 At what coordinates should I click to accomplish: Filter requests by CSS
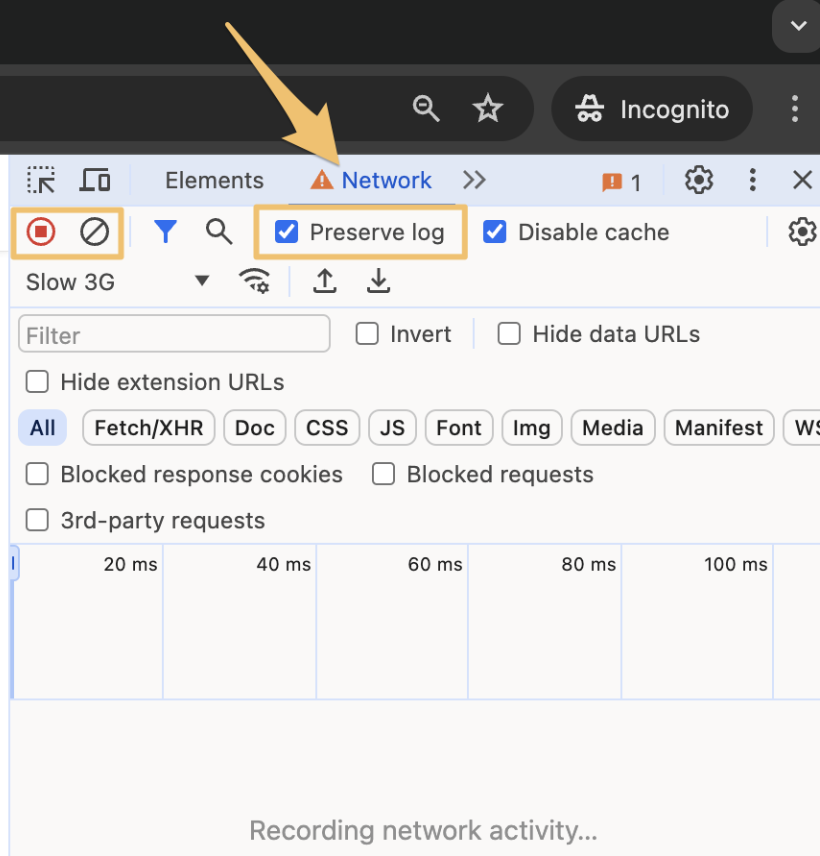click(327, 428)
